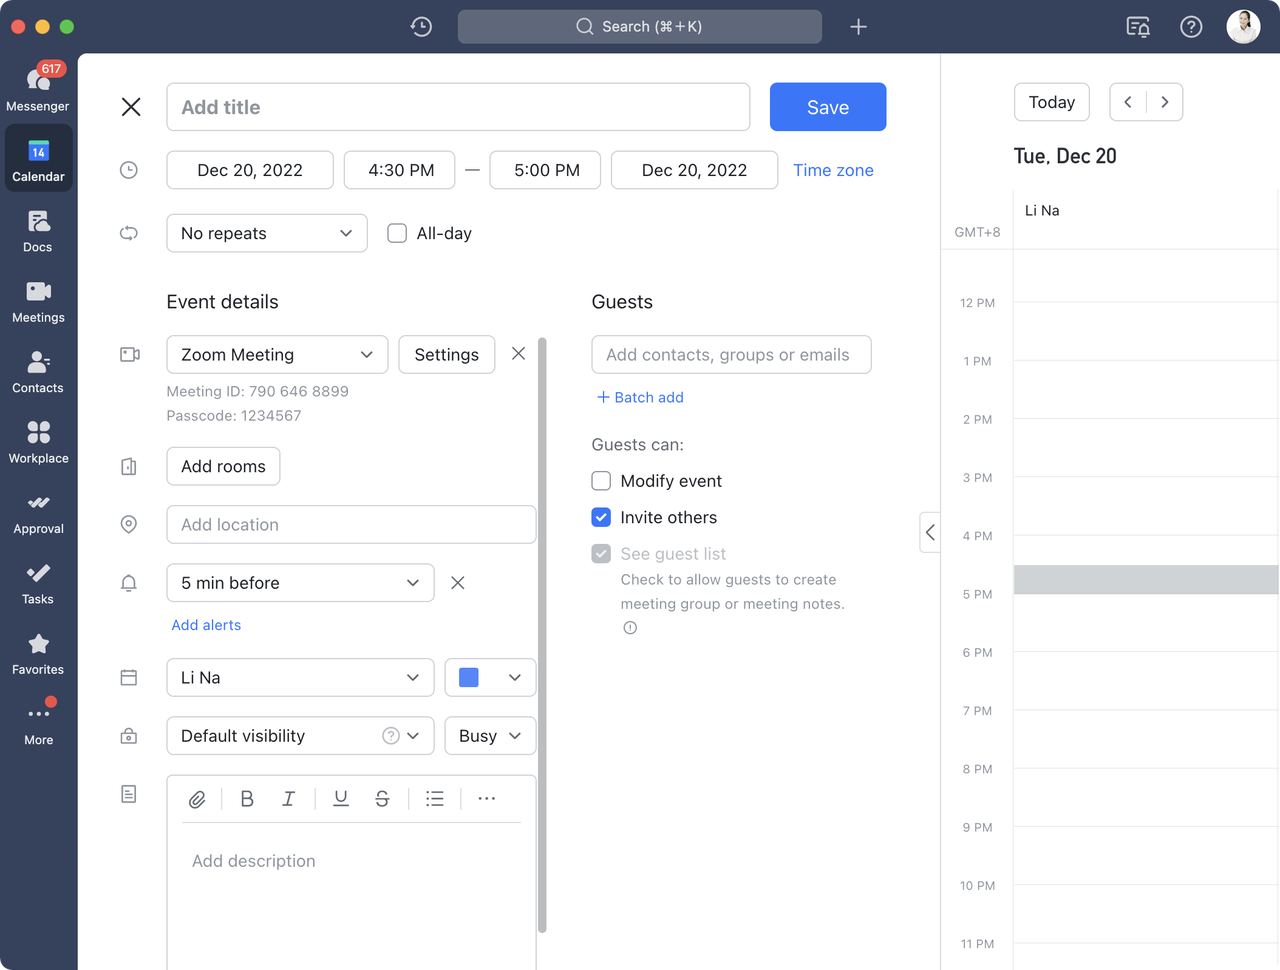Save the new event
The height and width of the screenshot is (970, 1280).
(828, 106)
